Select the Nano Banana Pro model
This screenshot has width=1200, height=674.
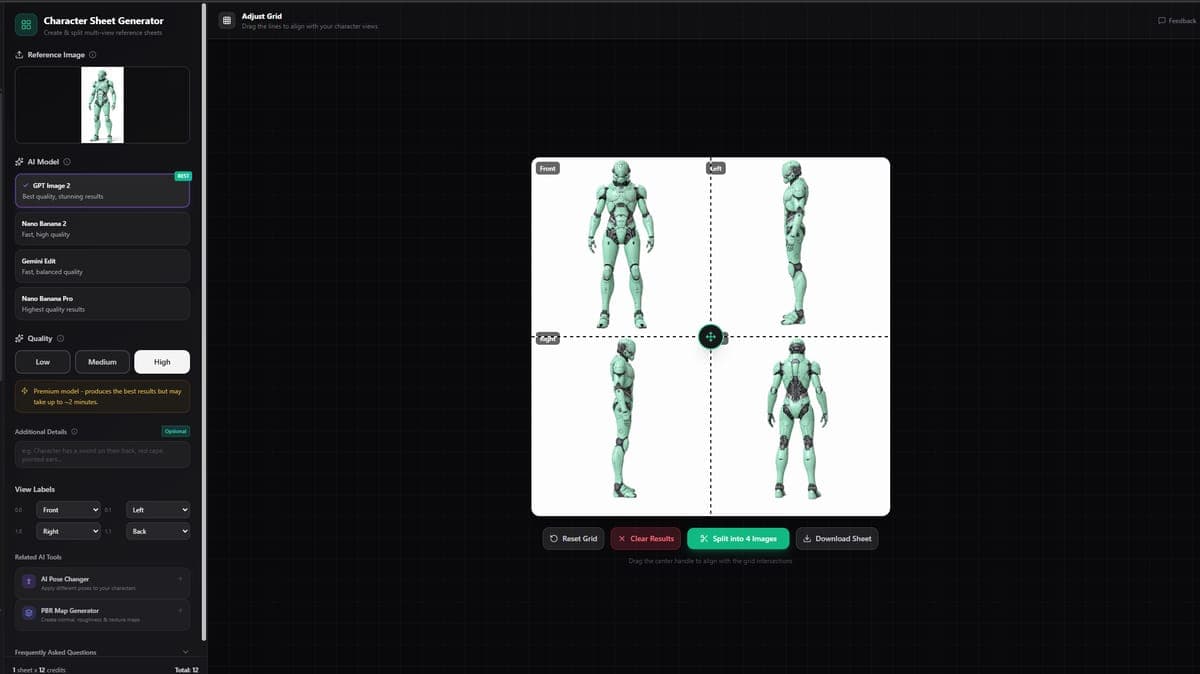[x=102, y=304]
